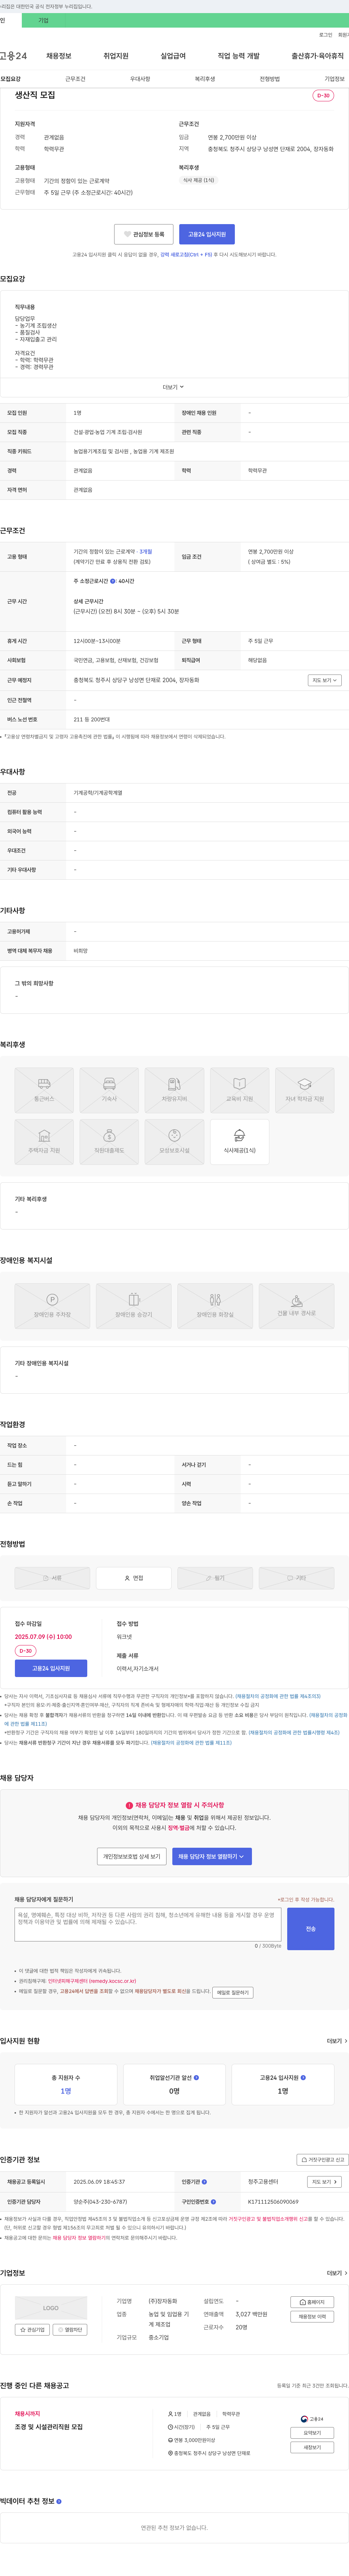Open 직업 능력 개발 top menu
The height and width of the screenshot is (2576, 349).
(x=238, y=56)
